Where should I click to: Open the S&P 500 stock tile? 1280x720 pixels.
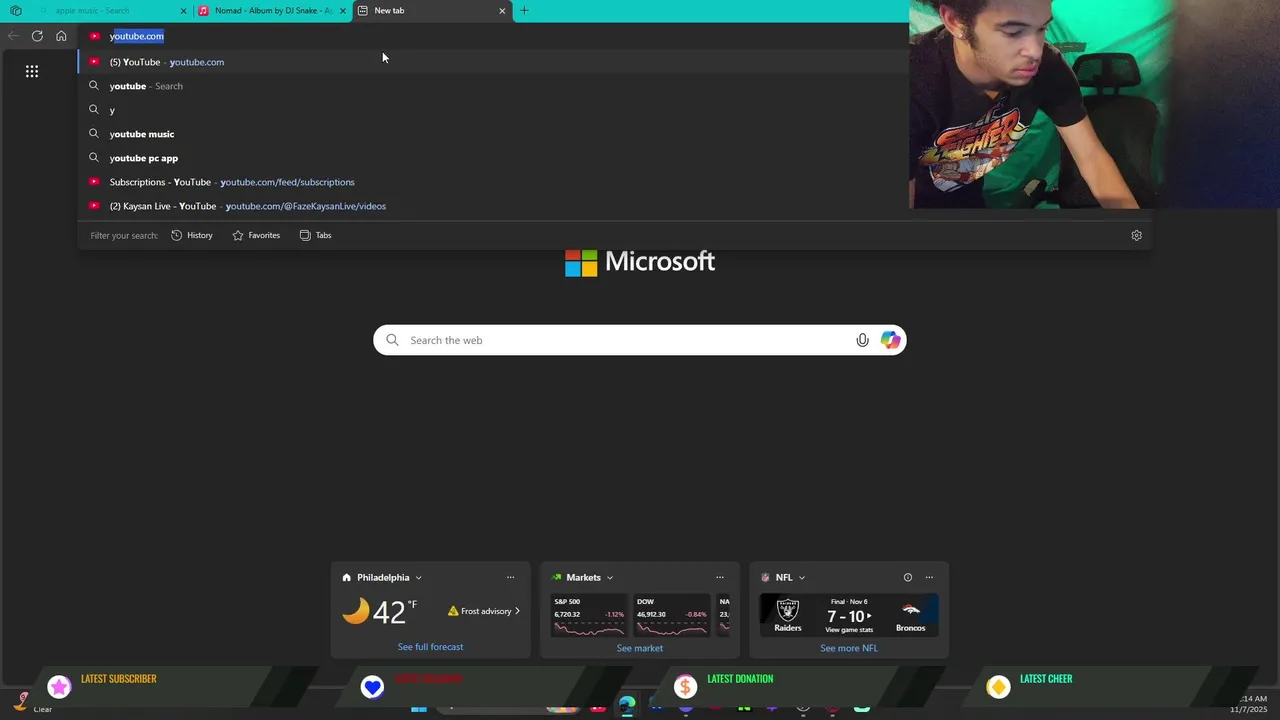tap(589, 616)
